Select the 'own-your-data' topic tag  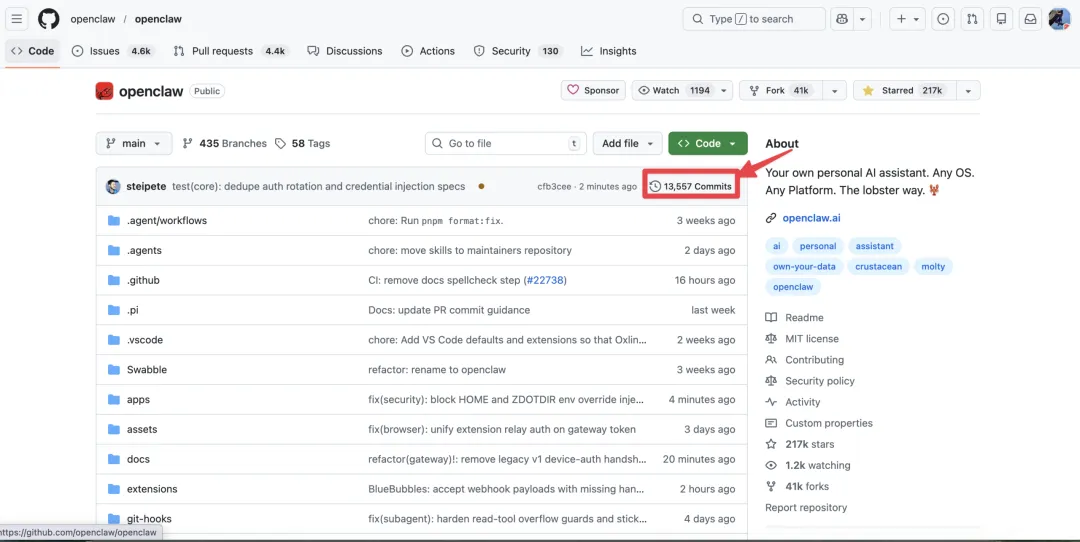804,267
